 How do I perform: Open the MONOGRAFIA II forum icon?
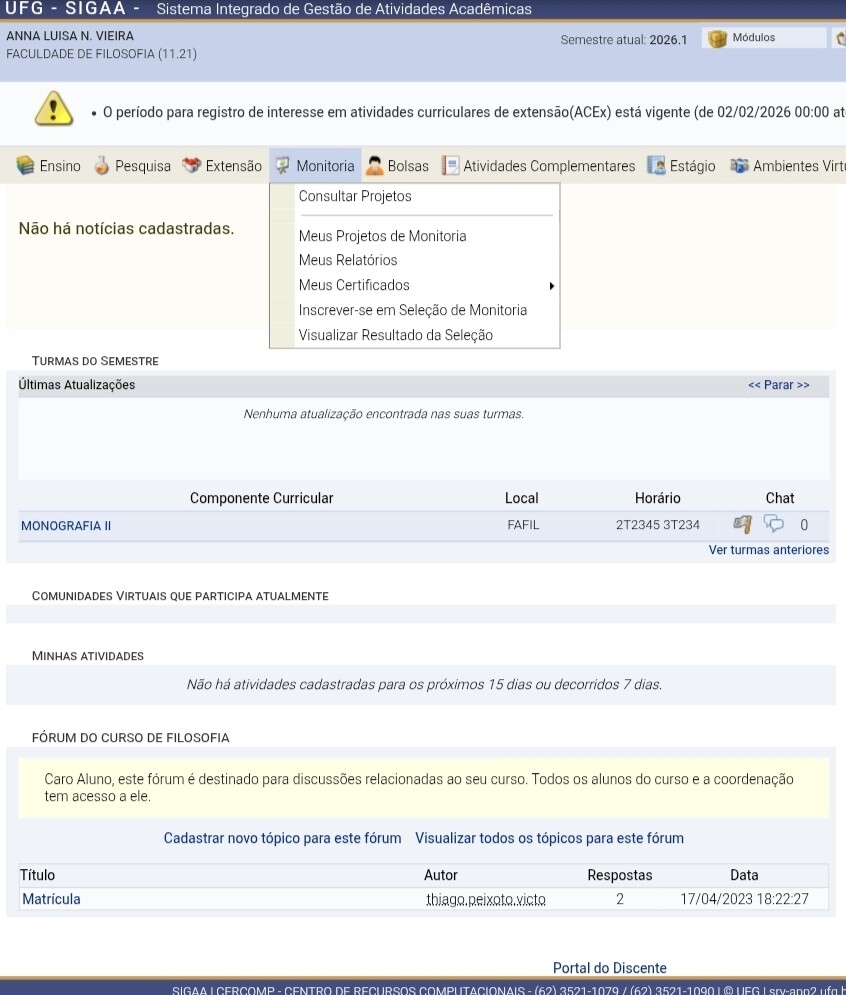coord(743,524)
